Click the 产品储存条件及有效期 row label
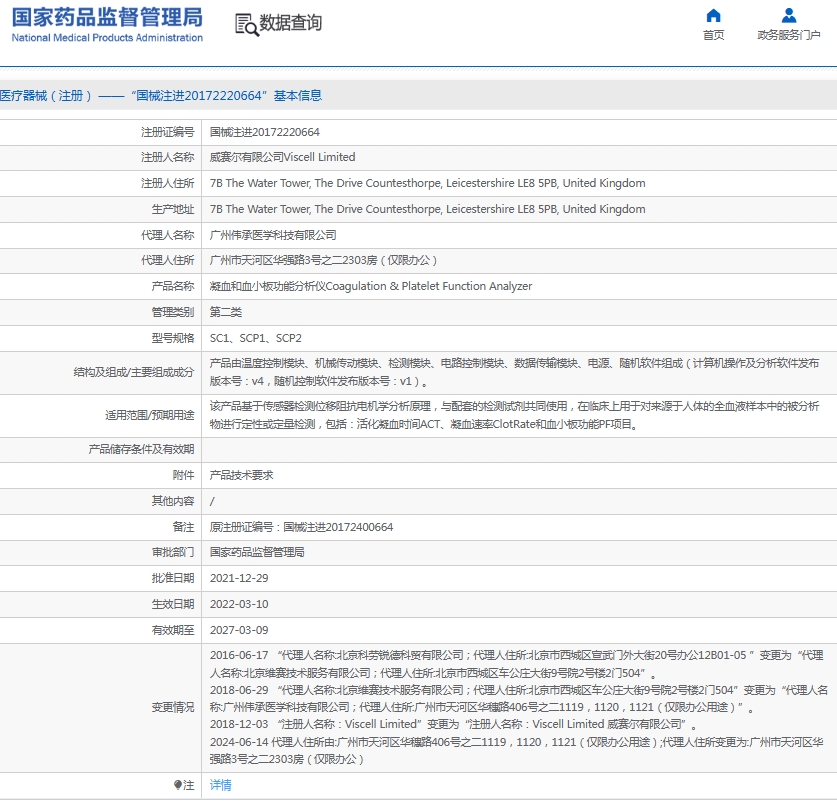Image resolution: width=837 pixels, height=803 pixels. pos(141,450)
